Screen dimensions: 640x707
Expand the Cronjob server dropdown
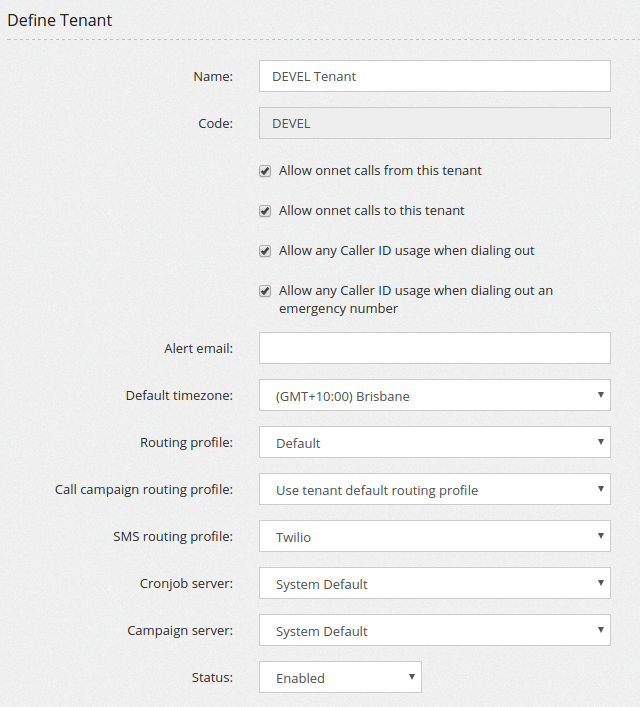click(x=434, y=583)
